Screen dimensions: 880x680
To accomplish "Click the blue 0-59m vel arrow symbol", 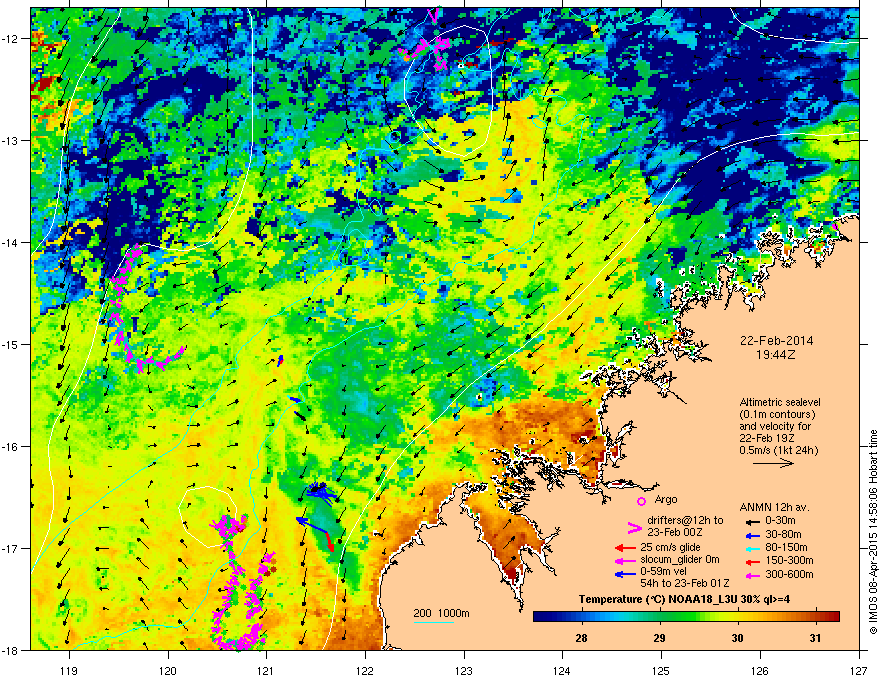I will 625,573.
